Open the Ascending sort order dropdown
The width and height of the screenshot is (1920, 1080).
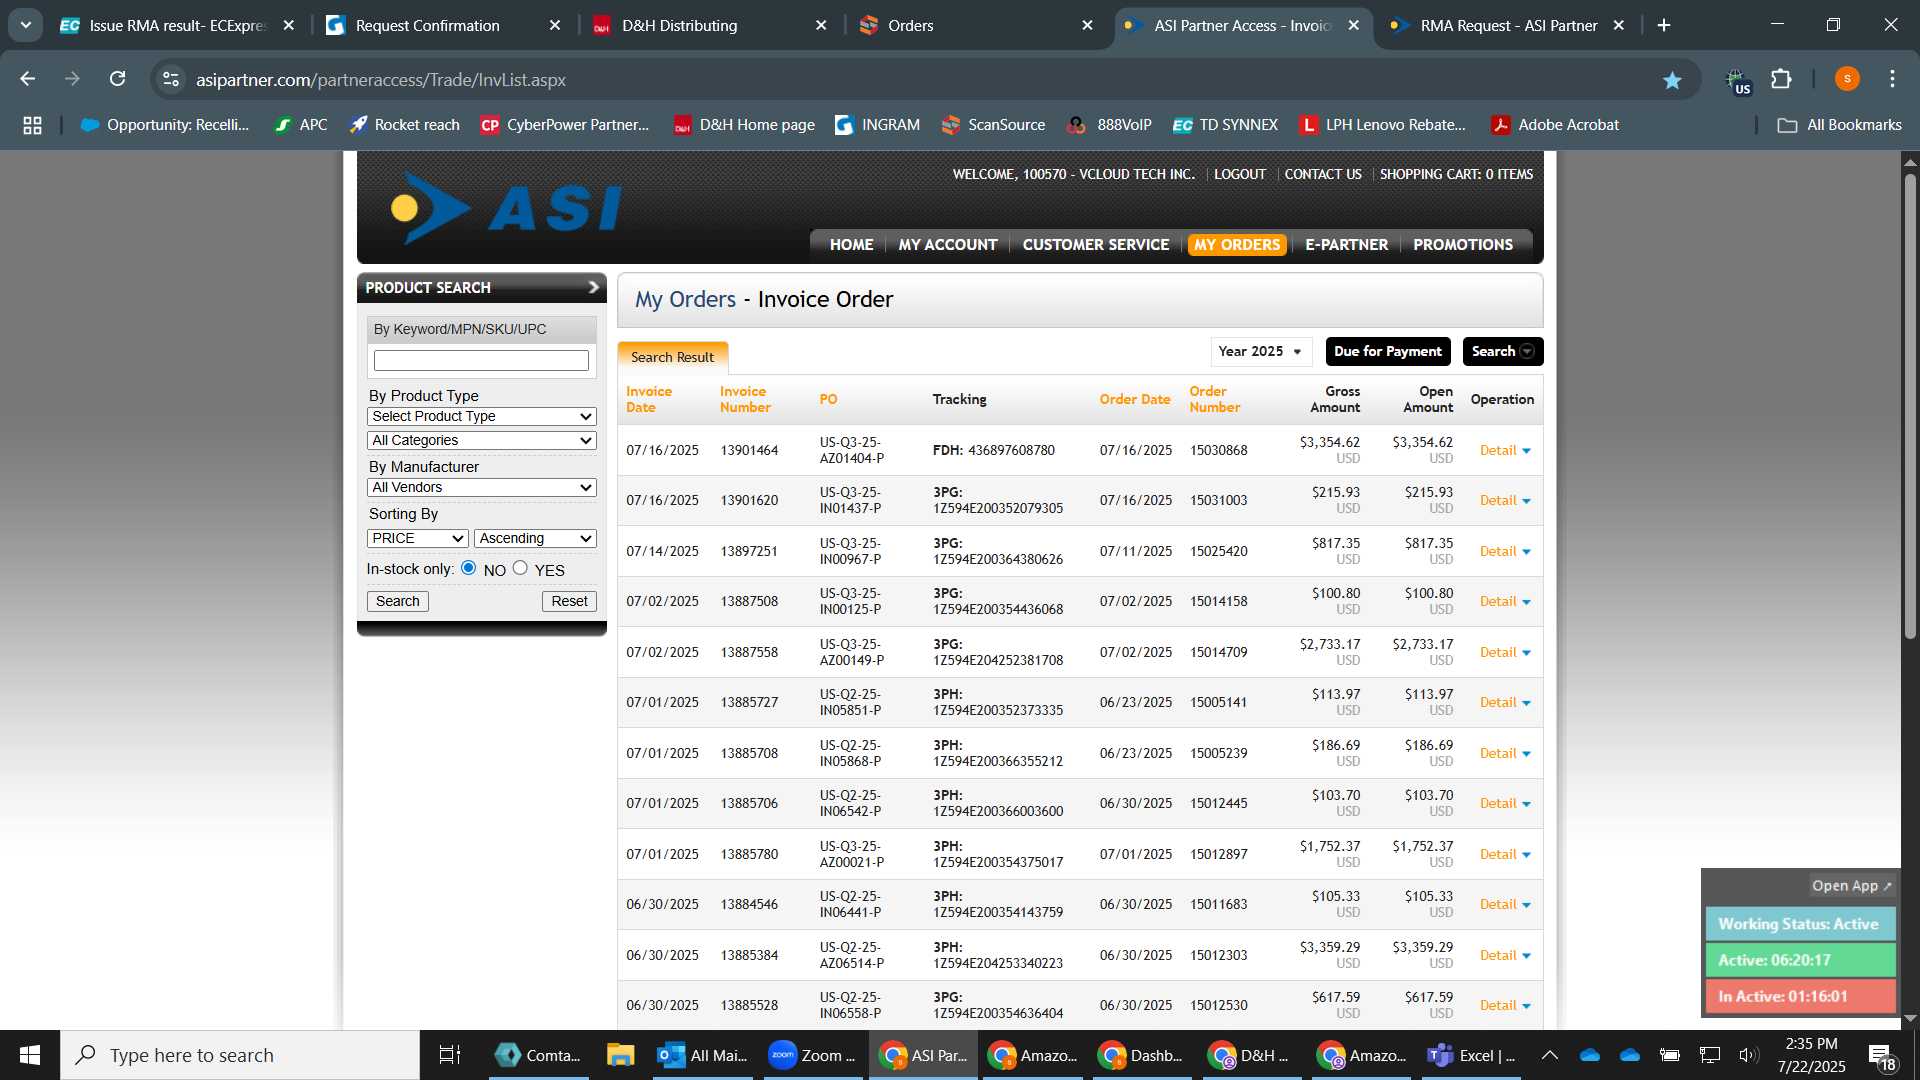[535, 538]
